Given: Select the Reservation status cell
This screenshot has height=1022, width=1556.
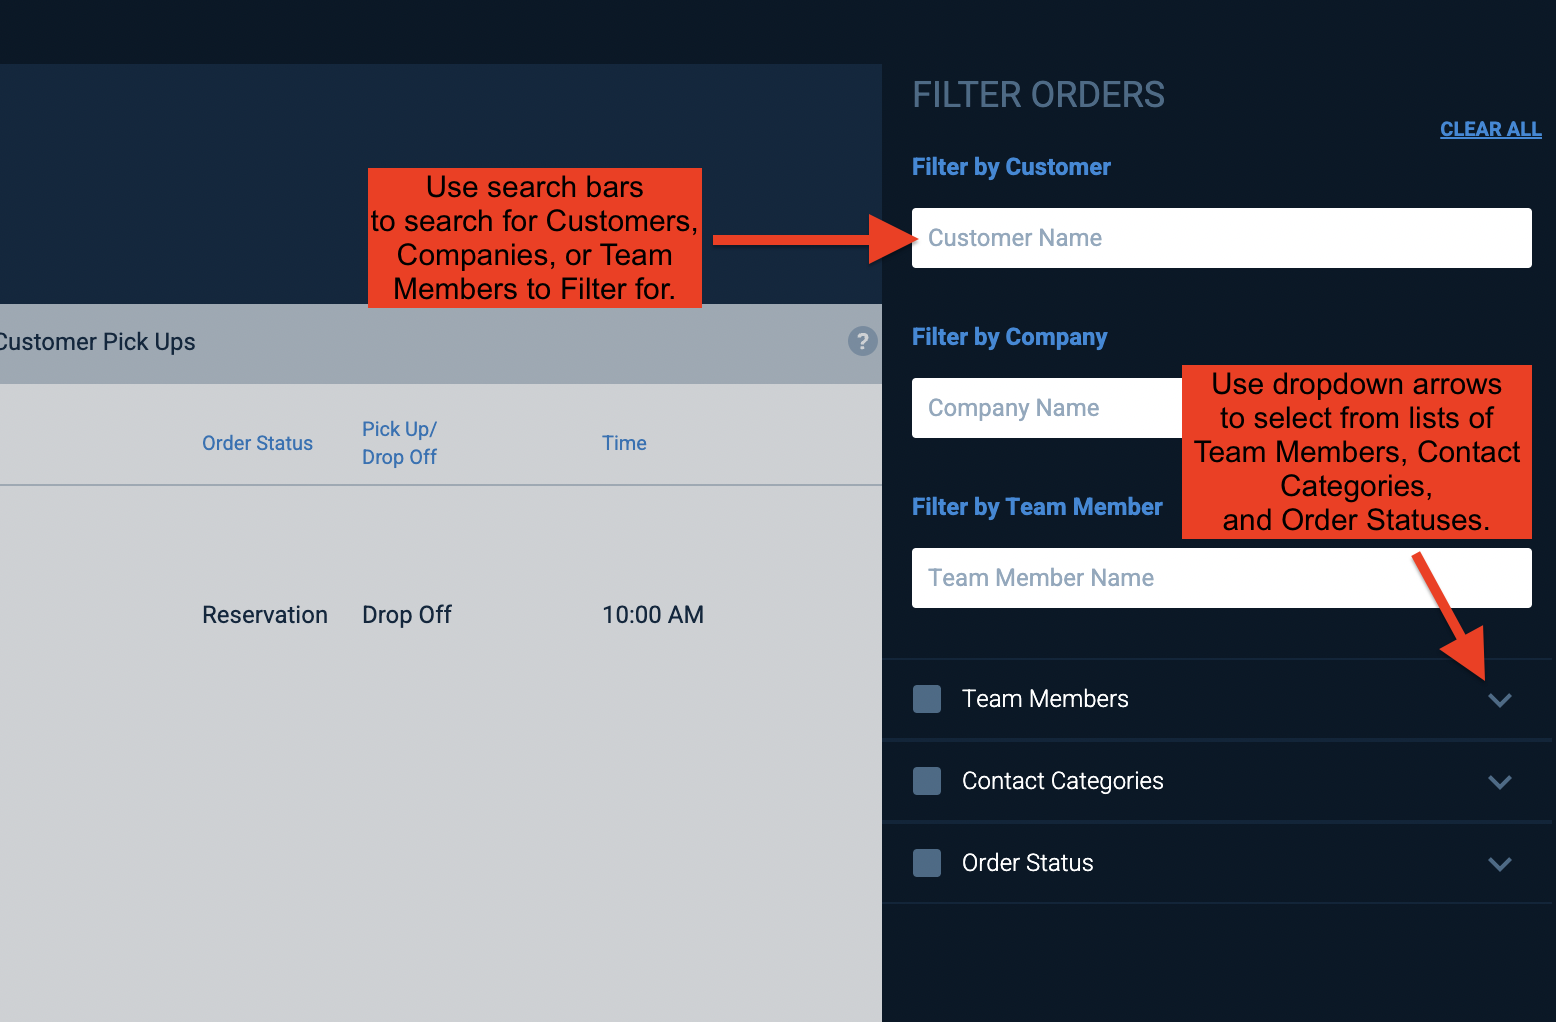Looking at the screenshot, I should pos(265,615).
